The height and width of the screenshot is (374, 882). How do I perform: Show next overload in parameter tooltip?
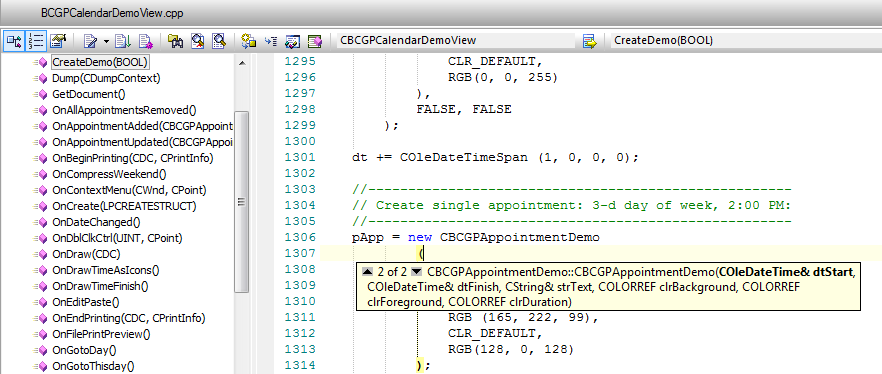point(416,272)
